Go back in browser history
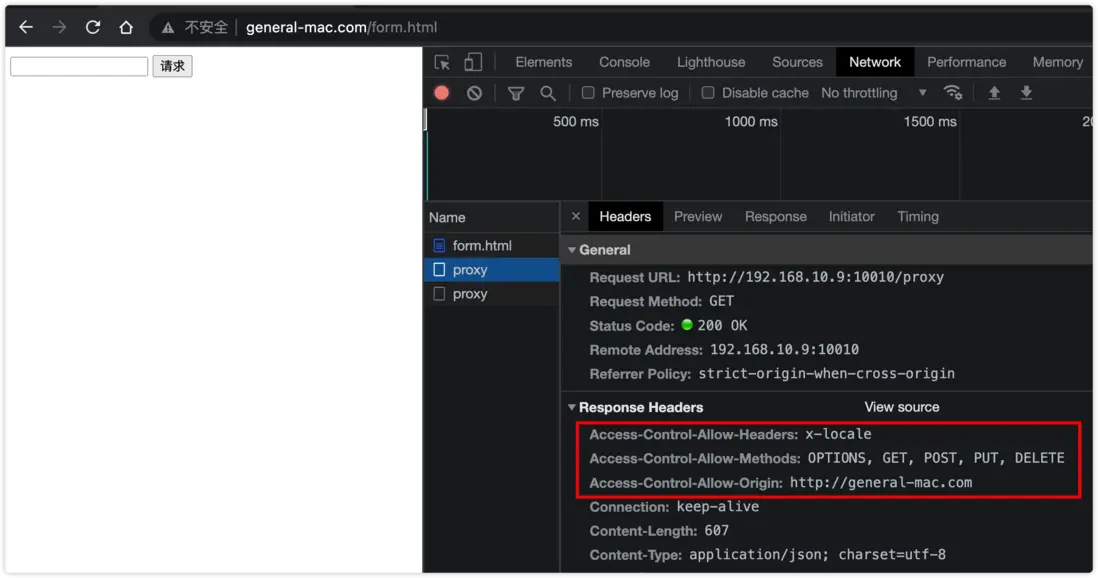The image size is (1098, 578). 26,27
